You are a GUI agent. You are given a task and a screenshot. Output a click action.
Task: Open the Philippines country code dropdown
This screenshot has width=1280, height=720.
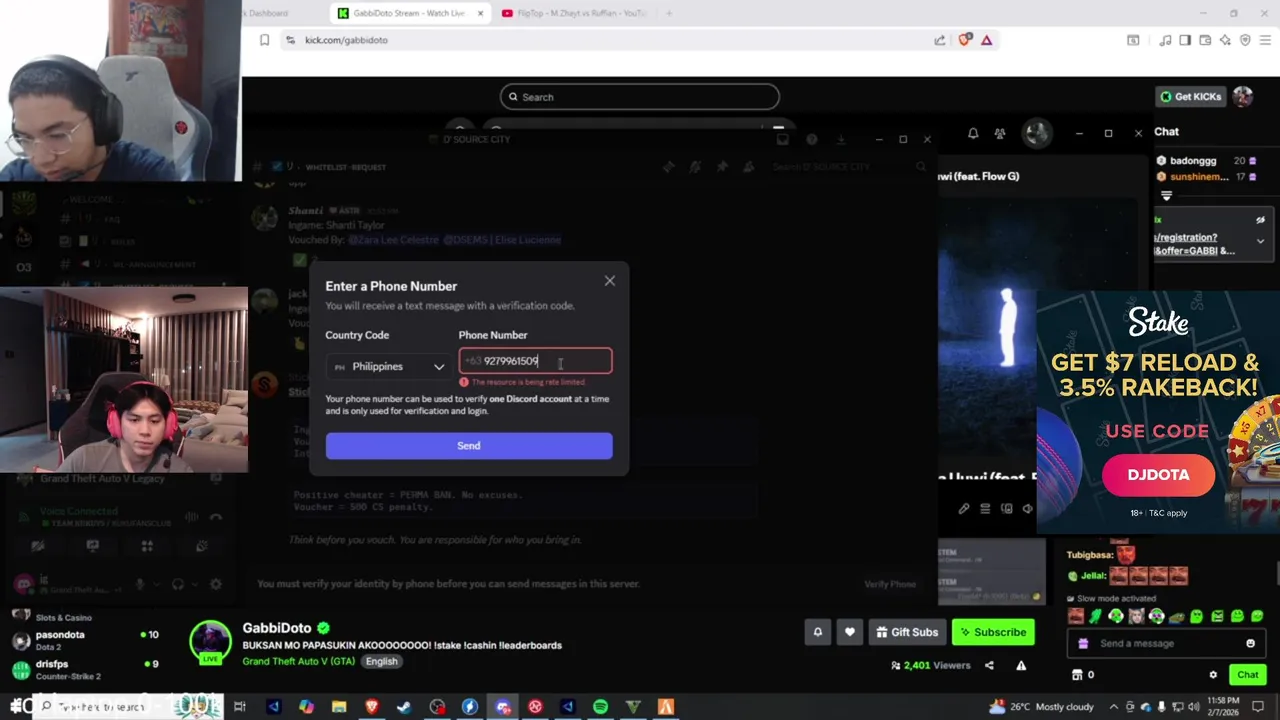tap(387, 367)
